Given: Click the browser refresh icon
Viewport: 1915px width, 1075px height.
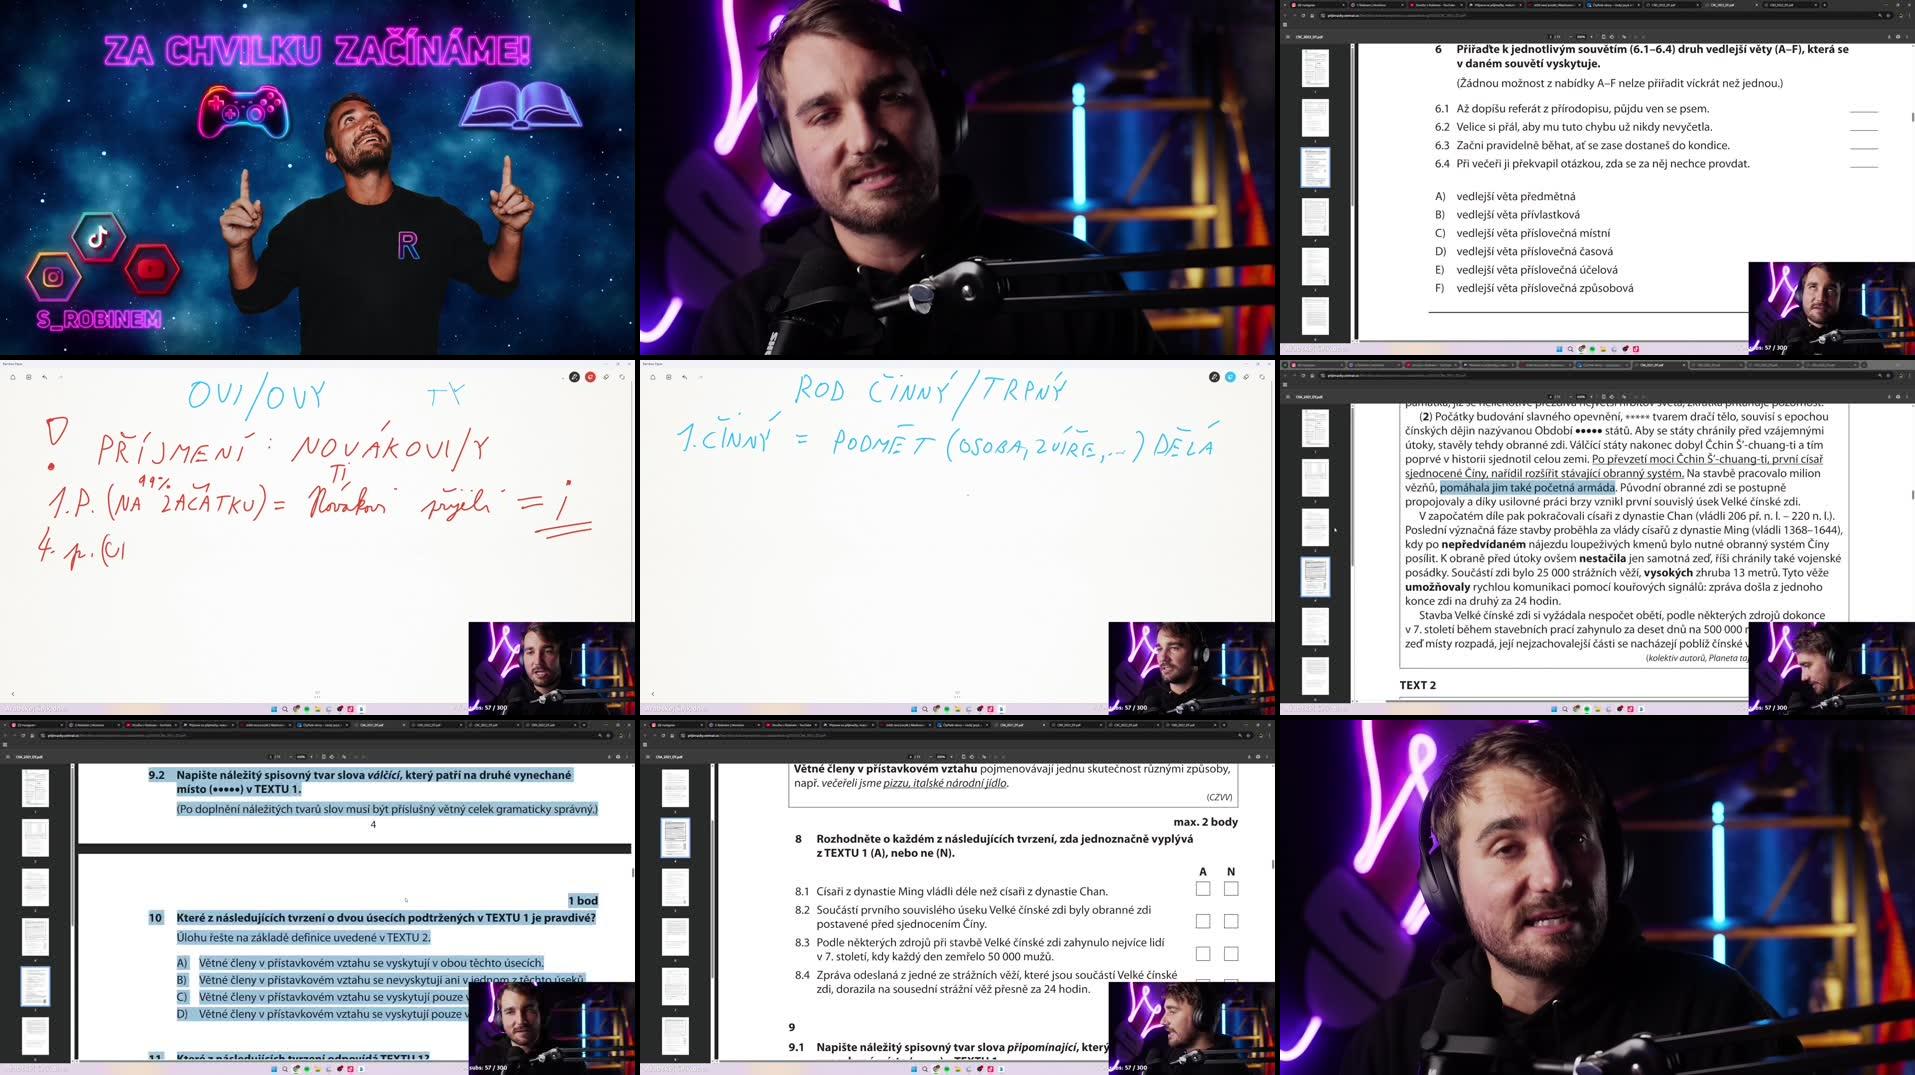Looking at the screenshot, I should tap(1303, 16).
